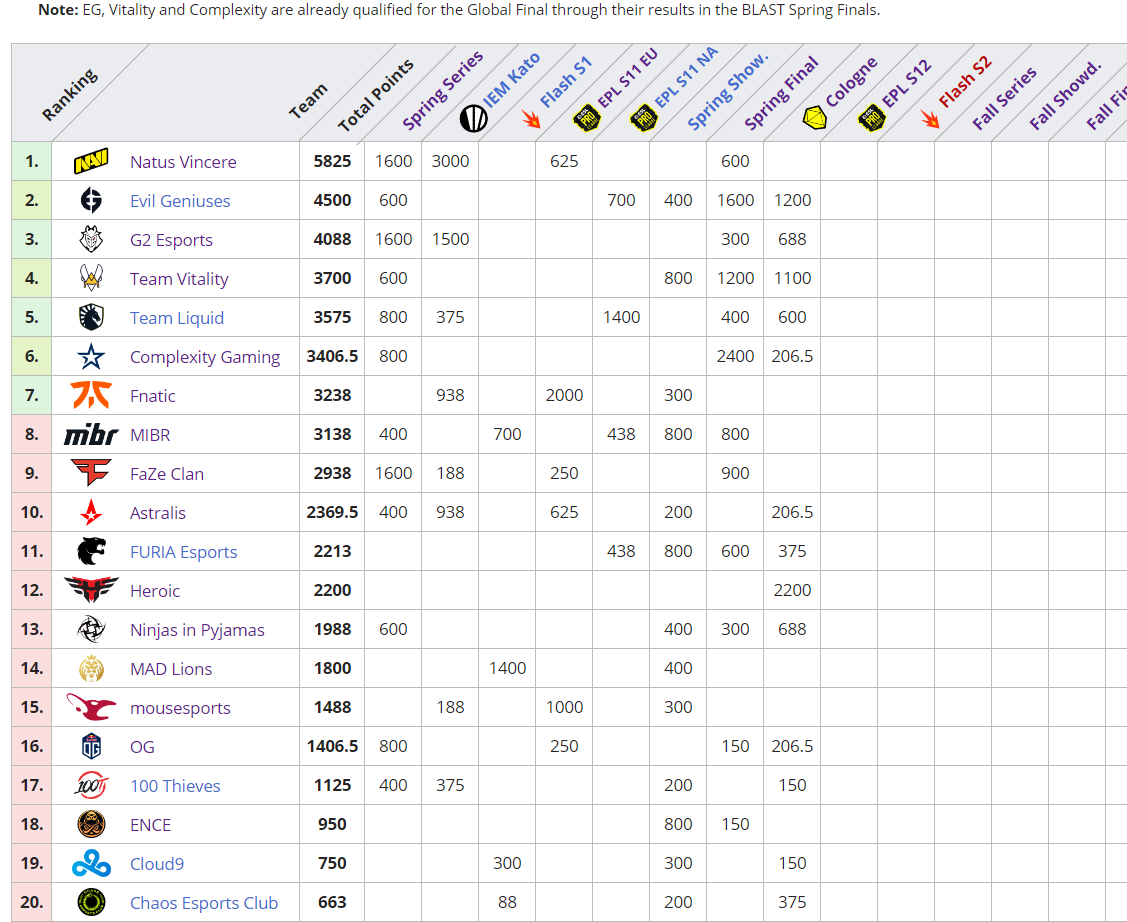This screenshot has width=1127, height=922.
Task: Open the EPL S12 header link
Action: click(907, 83)
